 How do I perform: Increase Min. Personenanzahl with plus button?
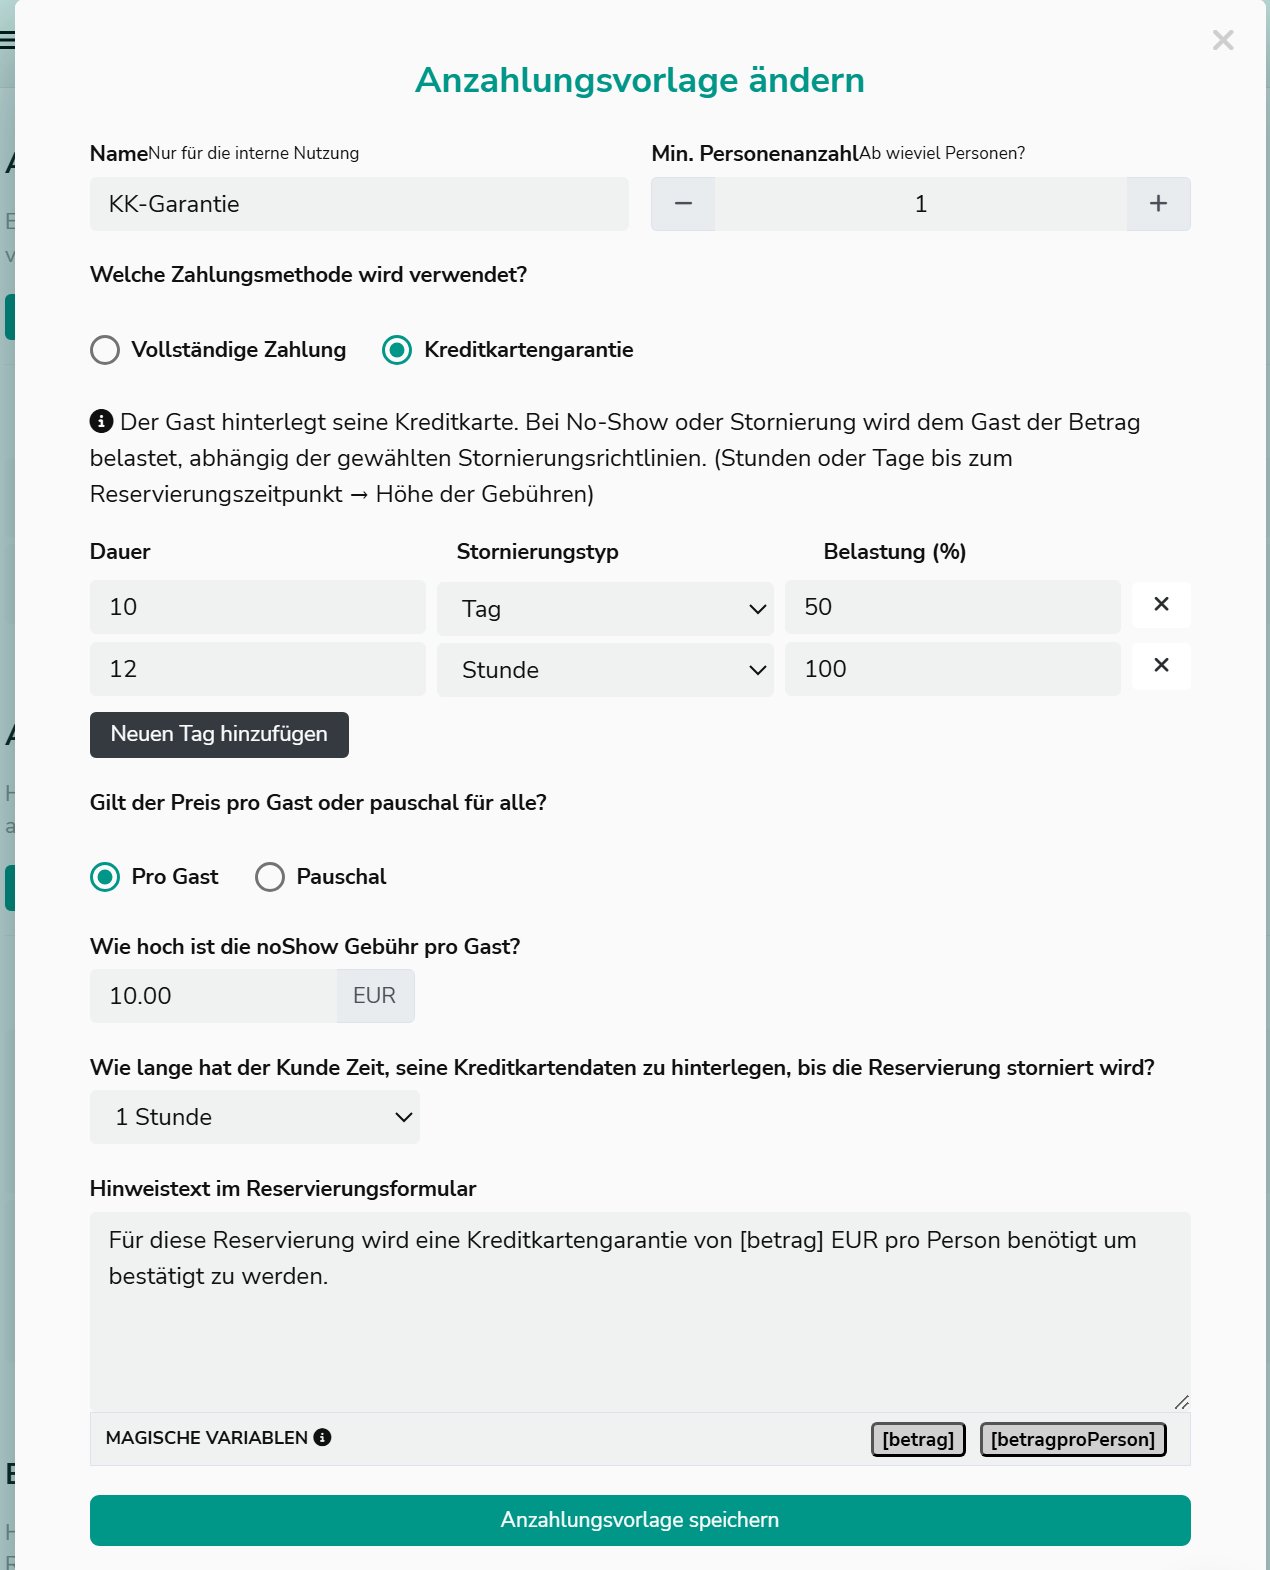[x=1158, y=204]
